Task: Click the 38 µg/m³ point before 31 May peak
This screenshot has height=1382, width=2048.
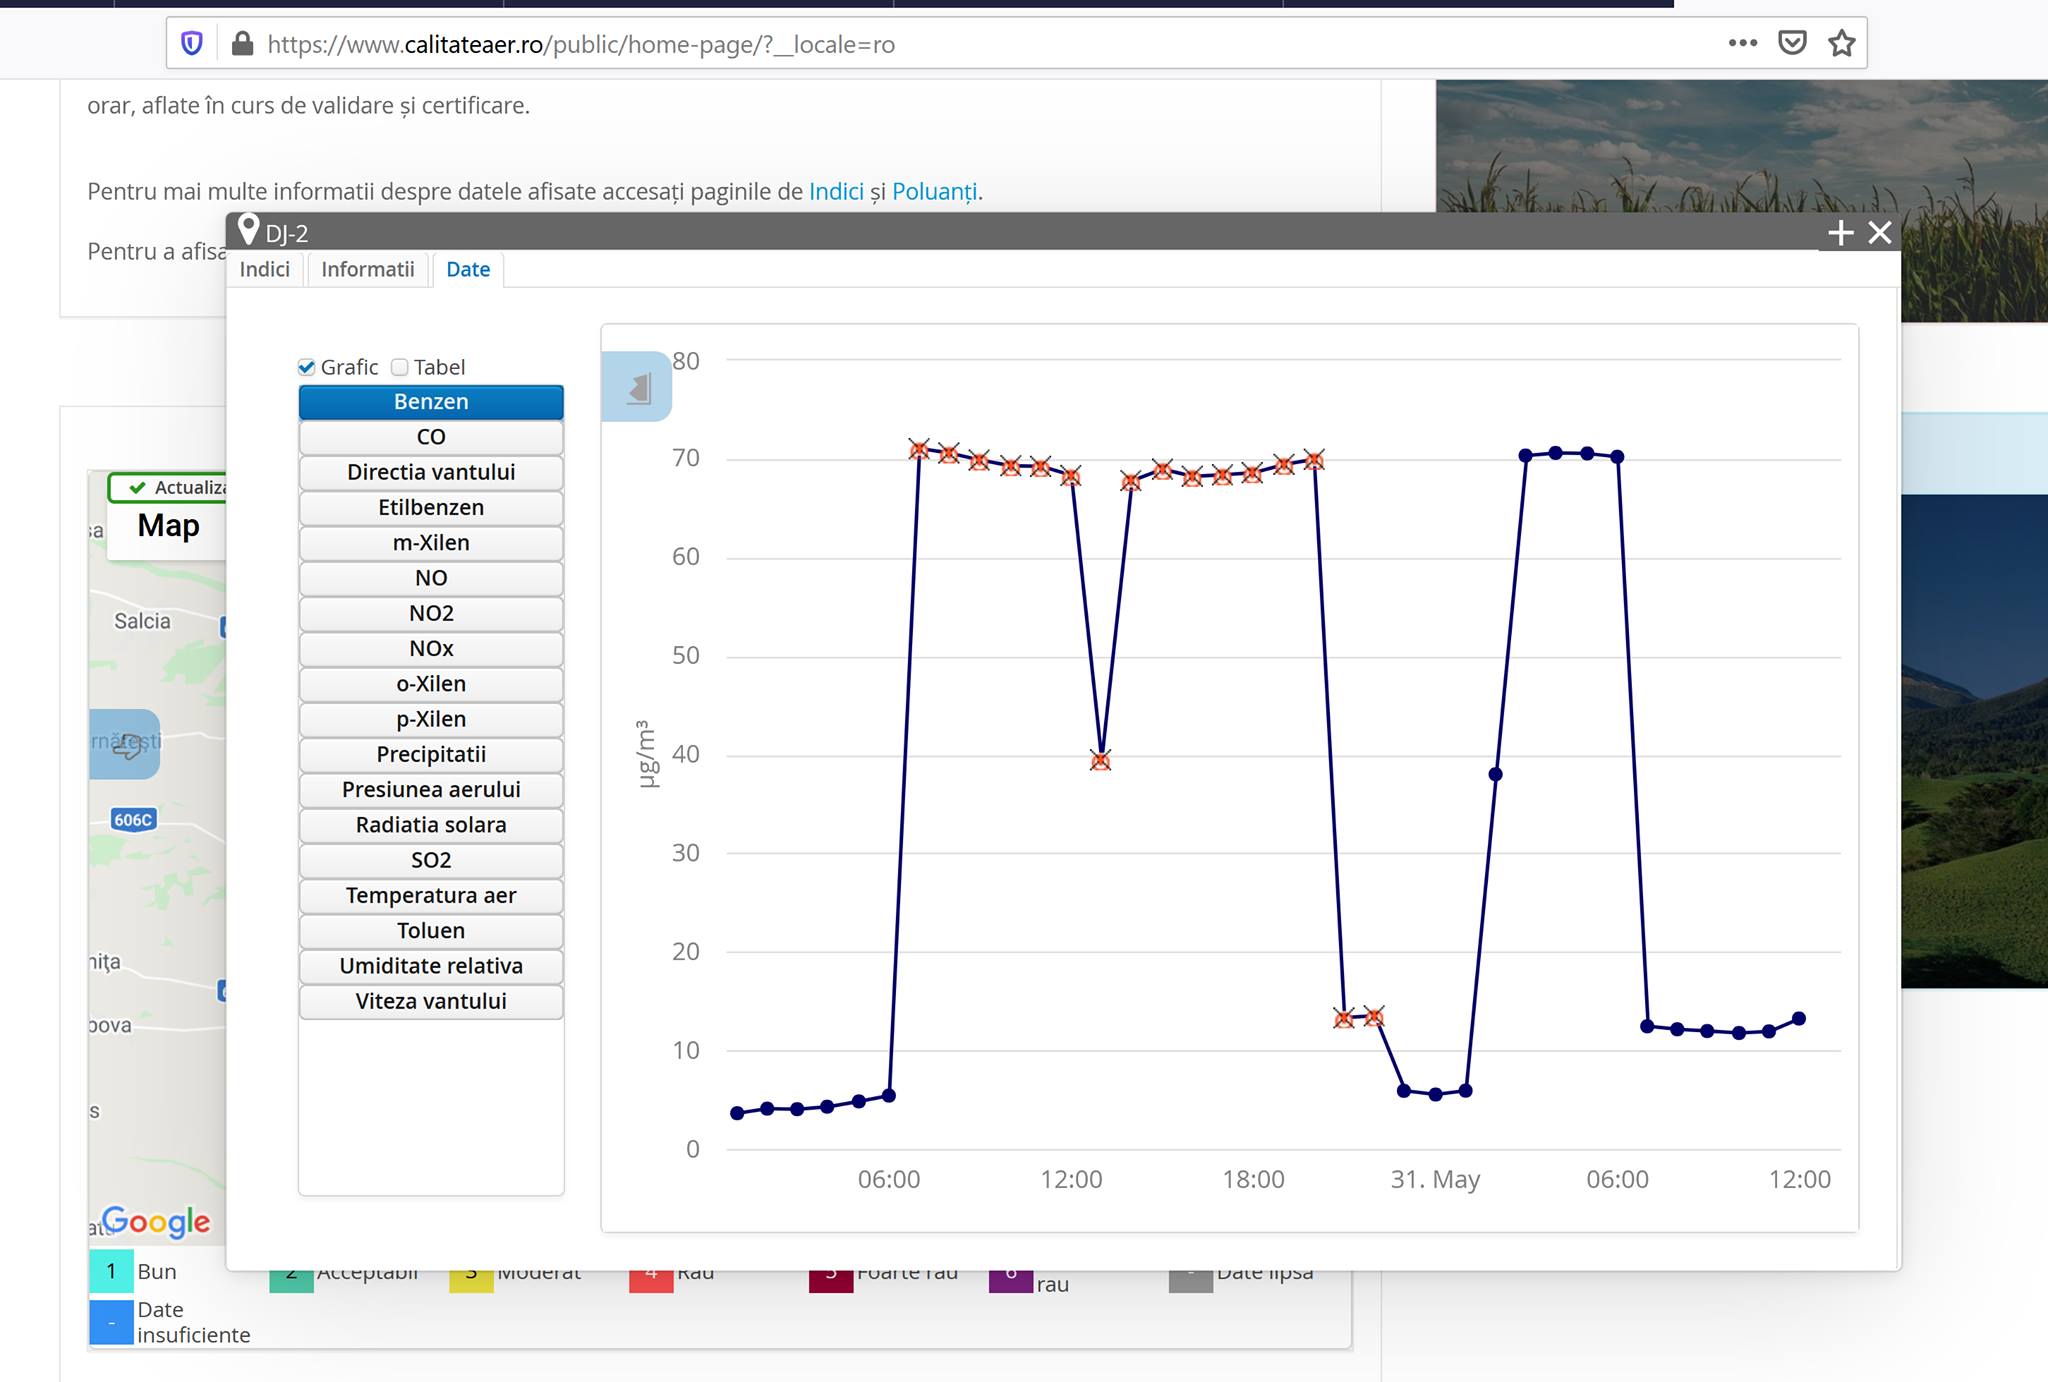Action: pos(1495,774)
